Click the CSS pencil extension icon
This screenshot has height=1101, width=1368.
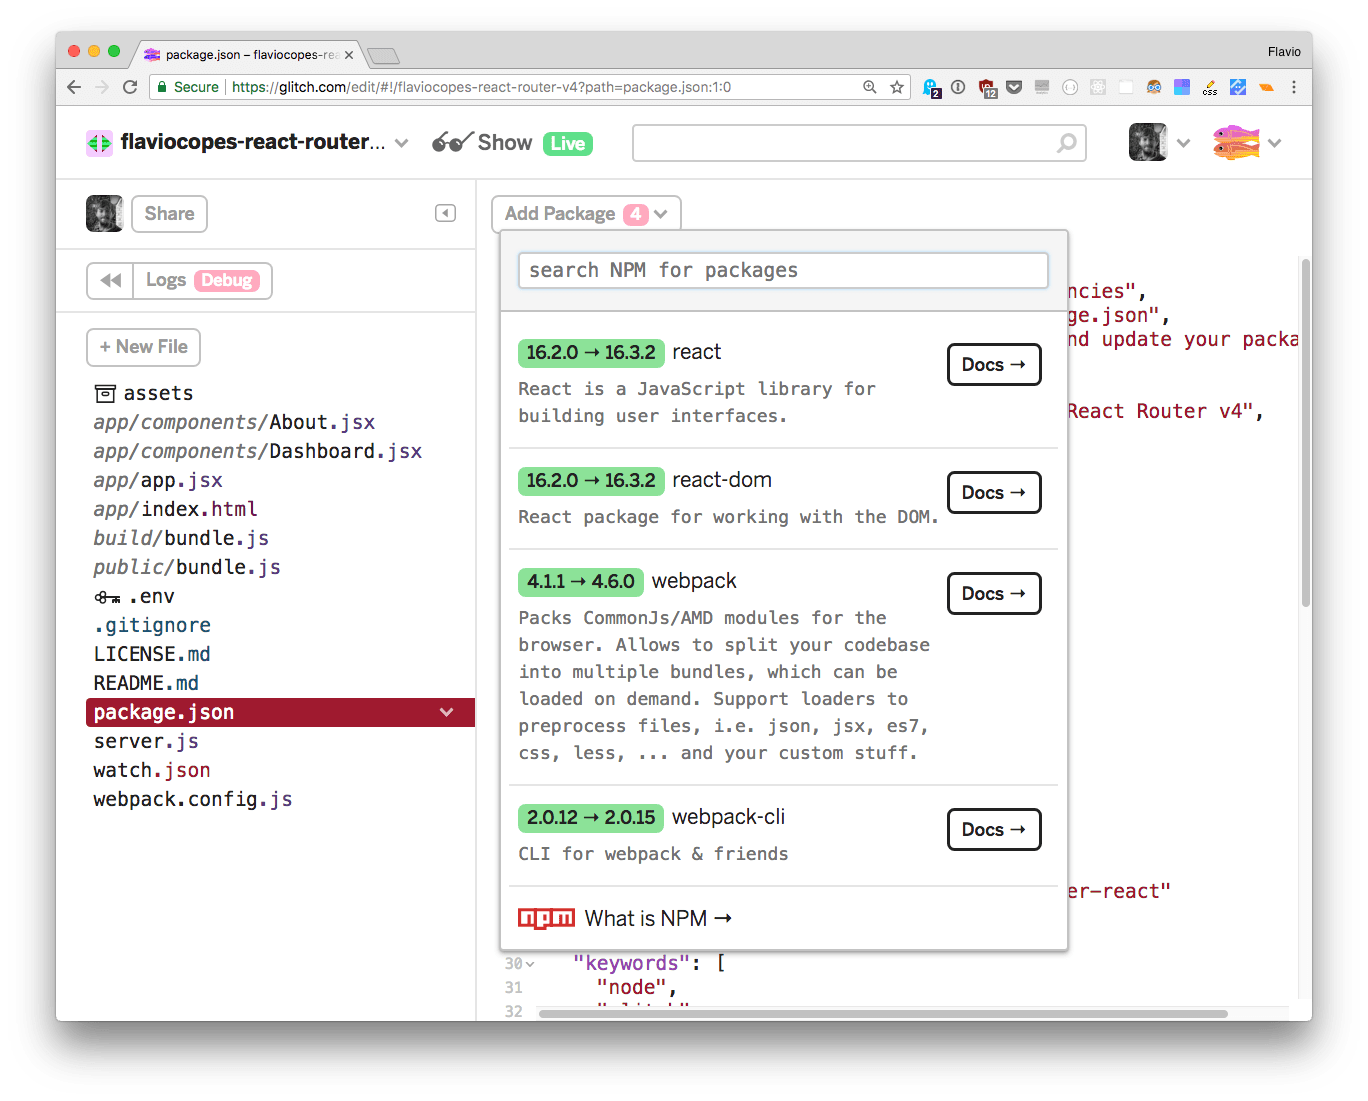click(1210, 88)
